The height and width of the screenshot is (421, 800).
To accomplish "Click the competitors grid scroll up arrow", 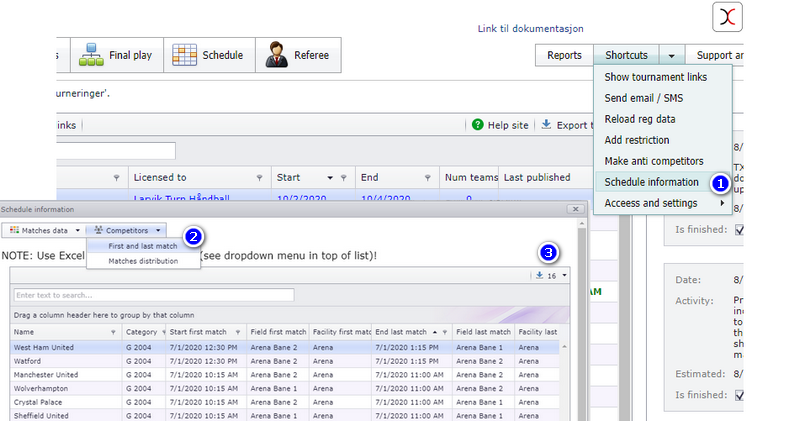I will [564, 347].
